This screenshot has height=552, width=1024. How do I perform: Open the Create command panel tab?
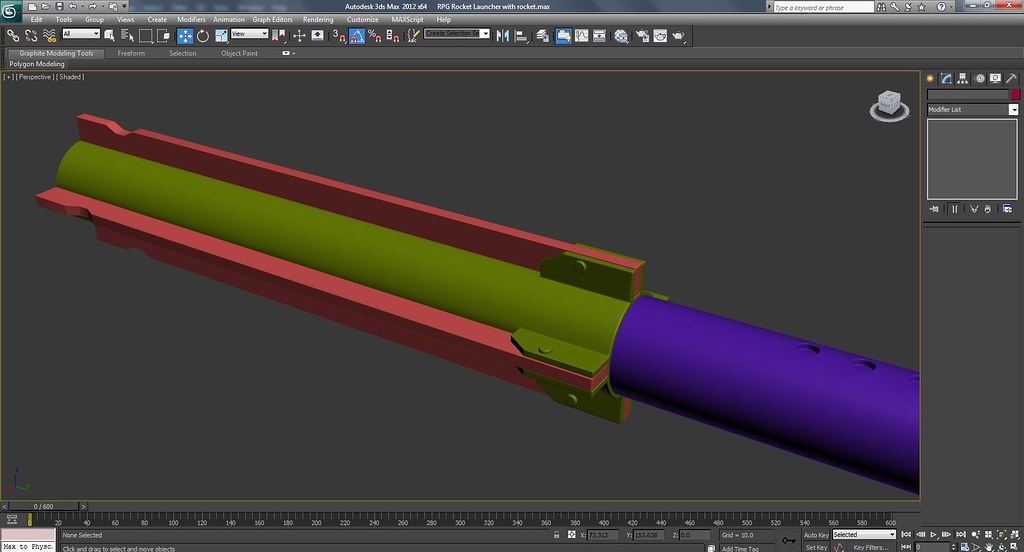(x=929, y=78)
